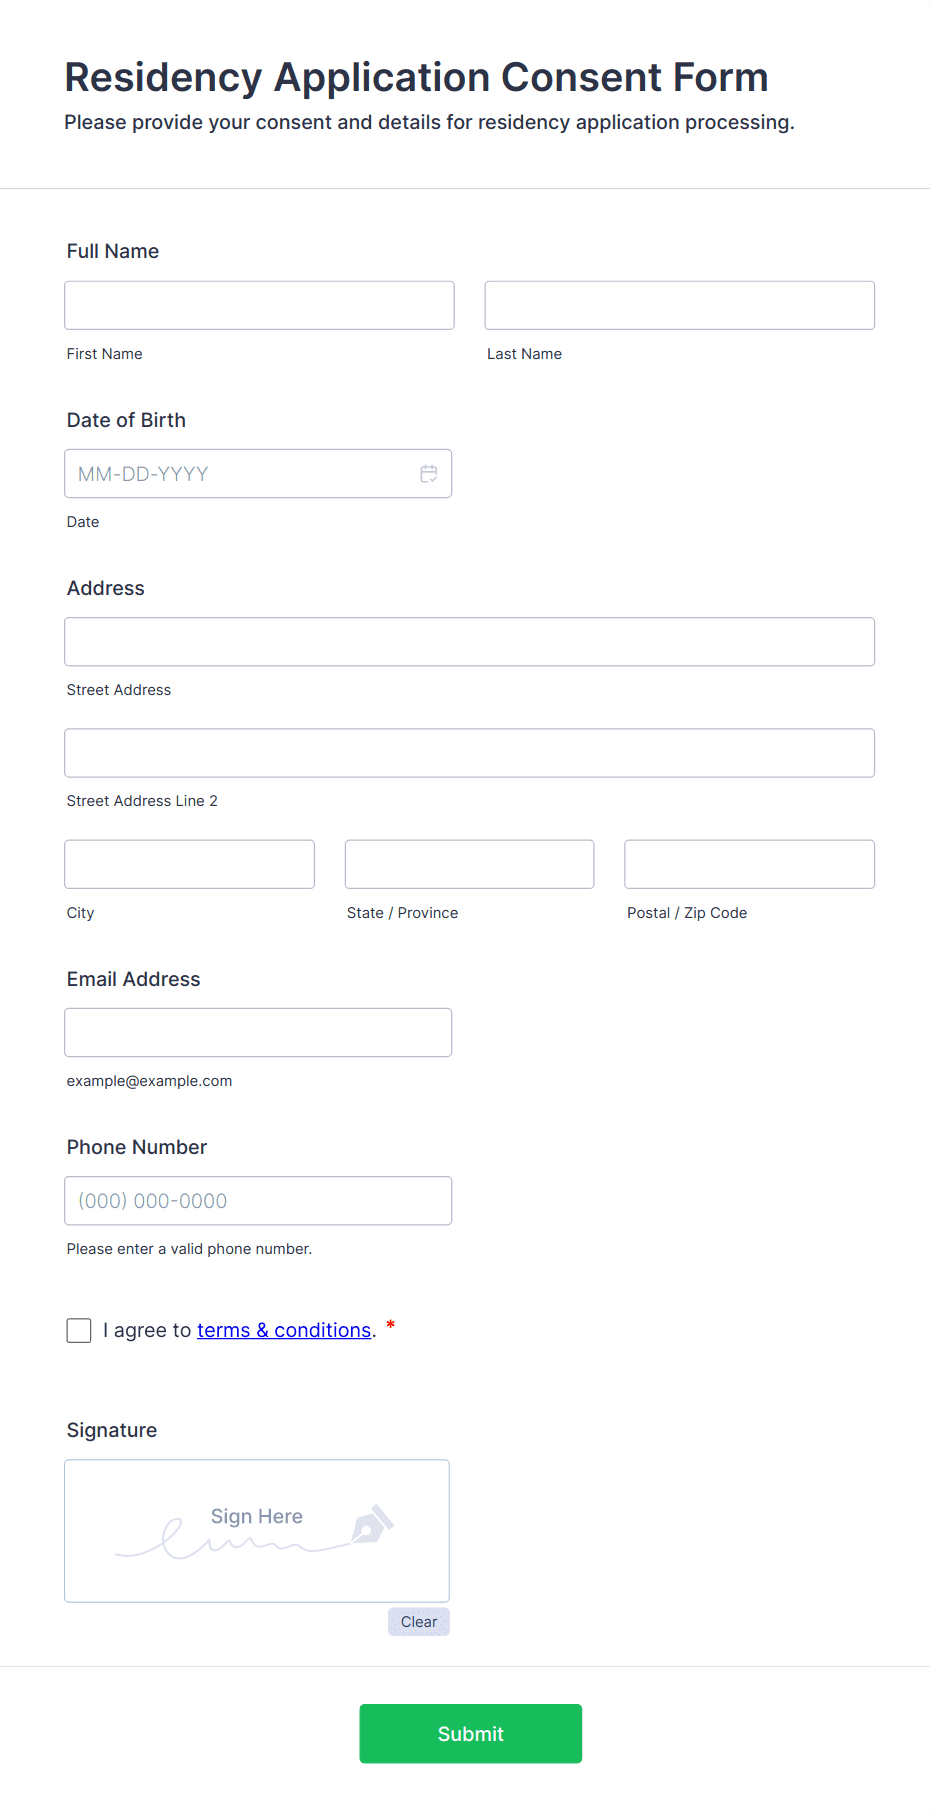
Task: Check the terms agreement checkbox
Action: 79,1330
